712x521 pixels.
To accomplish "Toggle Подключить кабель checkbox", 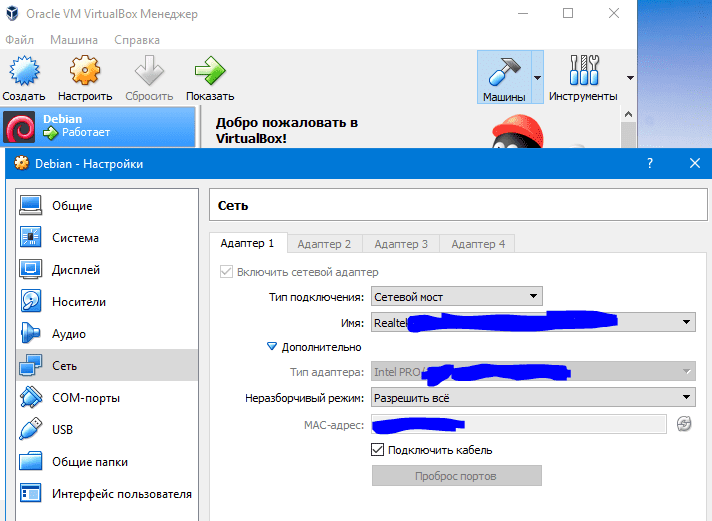I will pyautogui.click(x=378, y=450).
